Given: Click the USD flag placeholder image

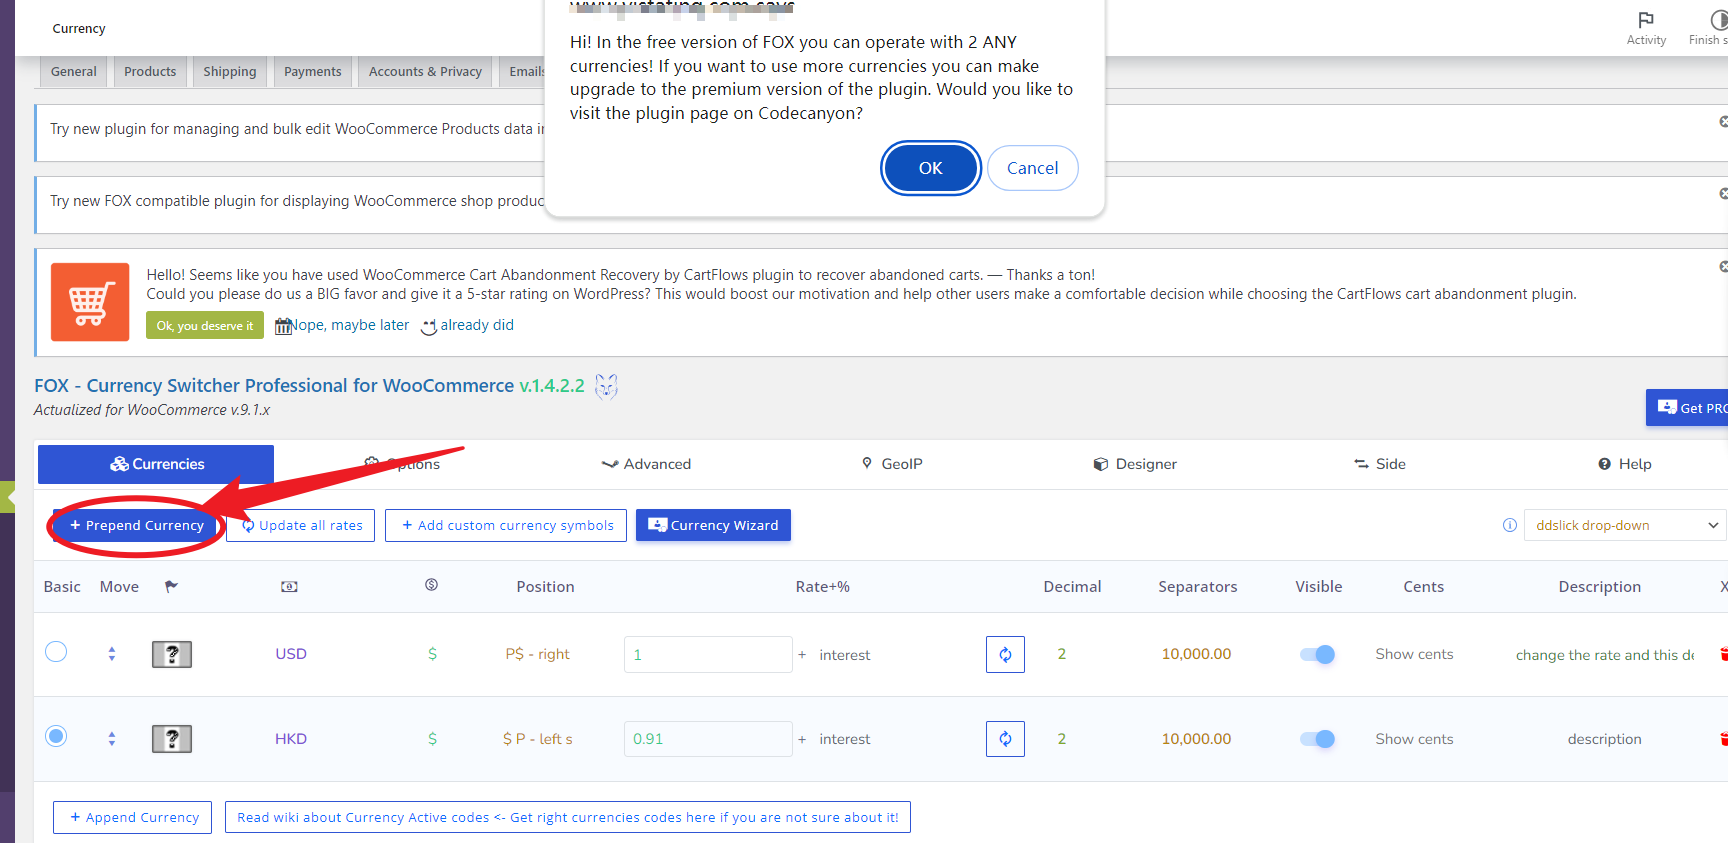Looking at the screenshot, I should [x=172, y=654].
